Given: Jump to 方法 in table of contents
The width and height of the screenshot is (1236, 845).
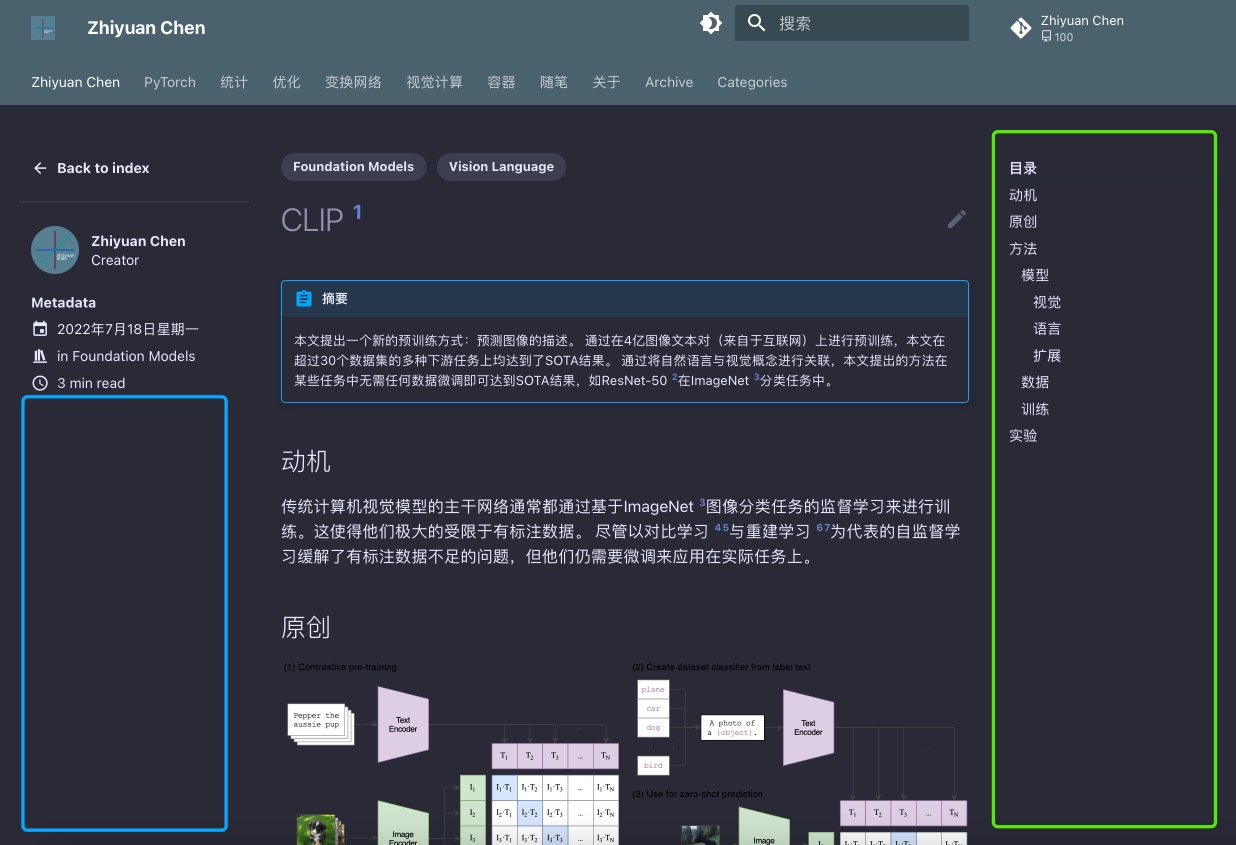Looking at the screenshot, I should coord(1023,248).
